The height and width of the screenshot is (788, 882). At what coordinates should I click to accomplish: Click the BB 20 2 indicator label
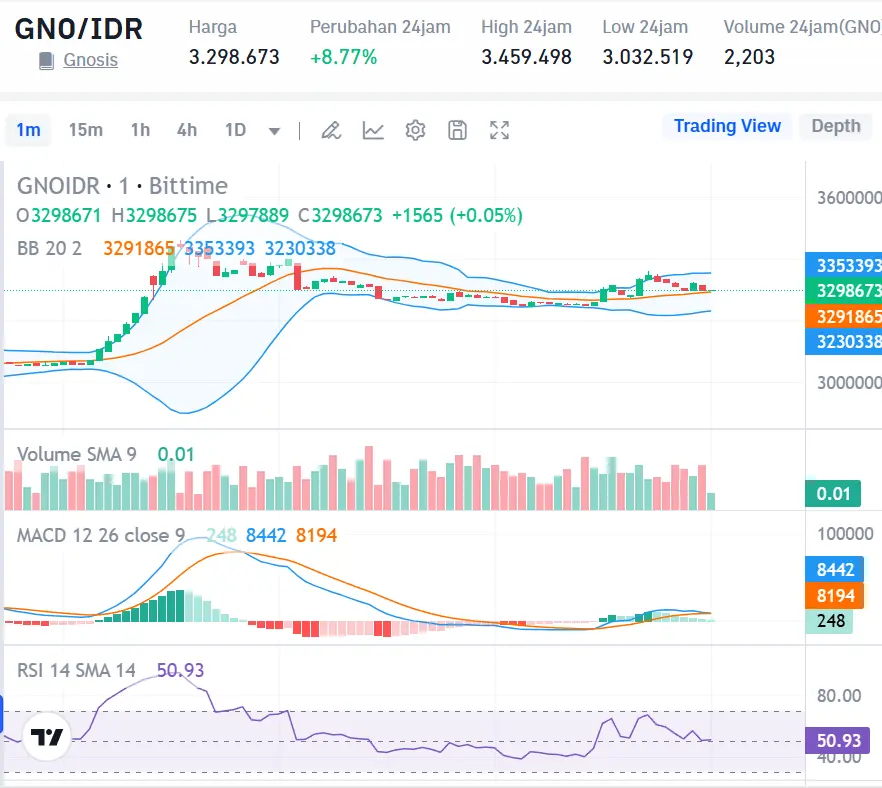point(45,248)
